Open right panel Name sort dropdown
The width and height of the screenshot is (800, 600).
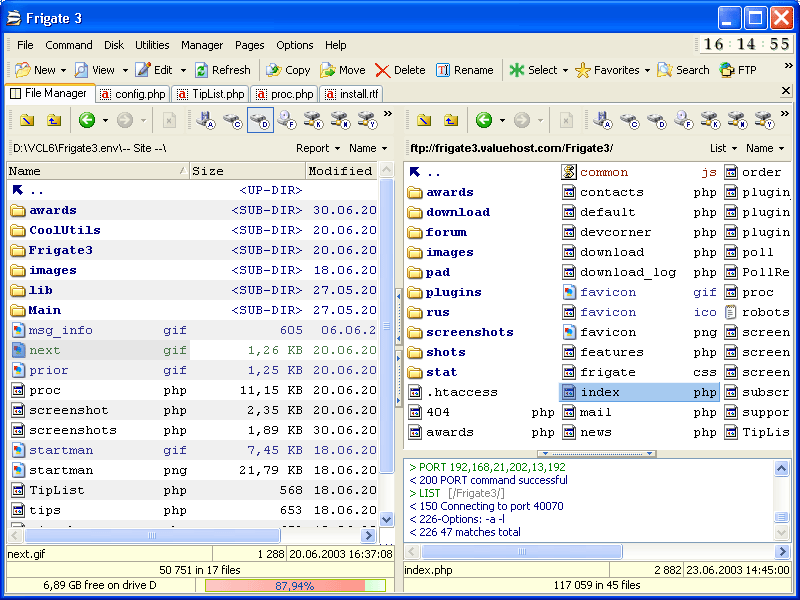[x=765, y=148]
